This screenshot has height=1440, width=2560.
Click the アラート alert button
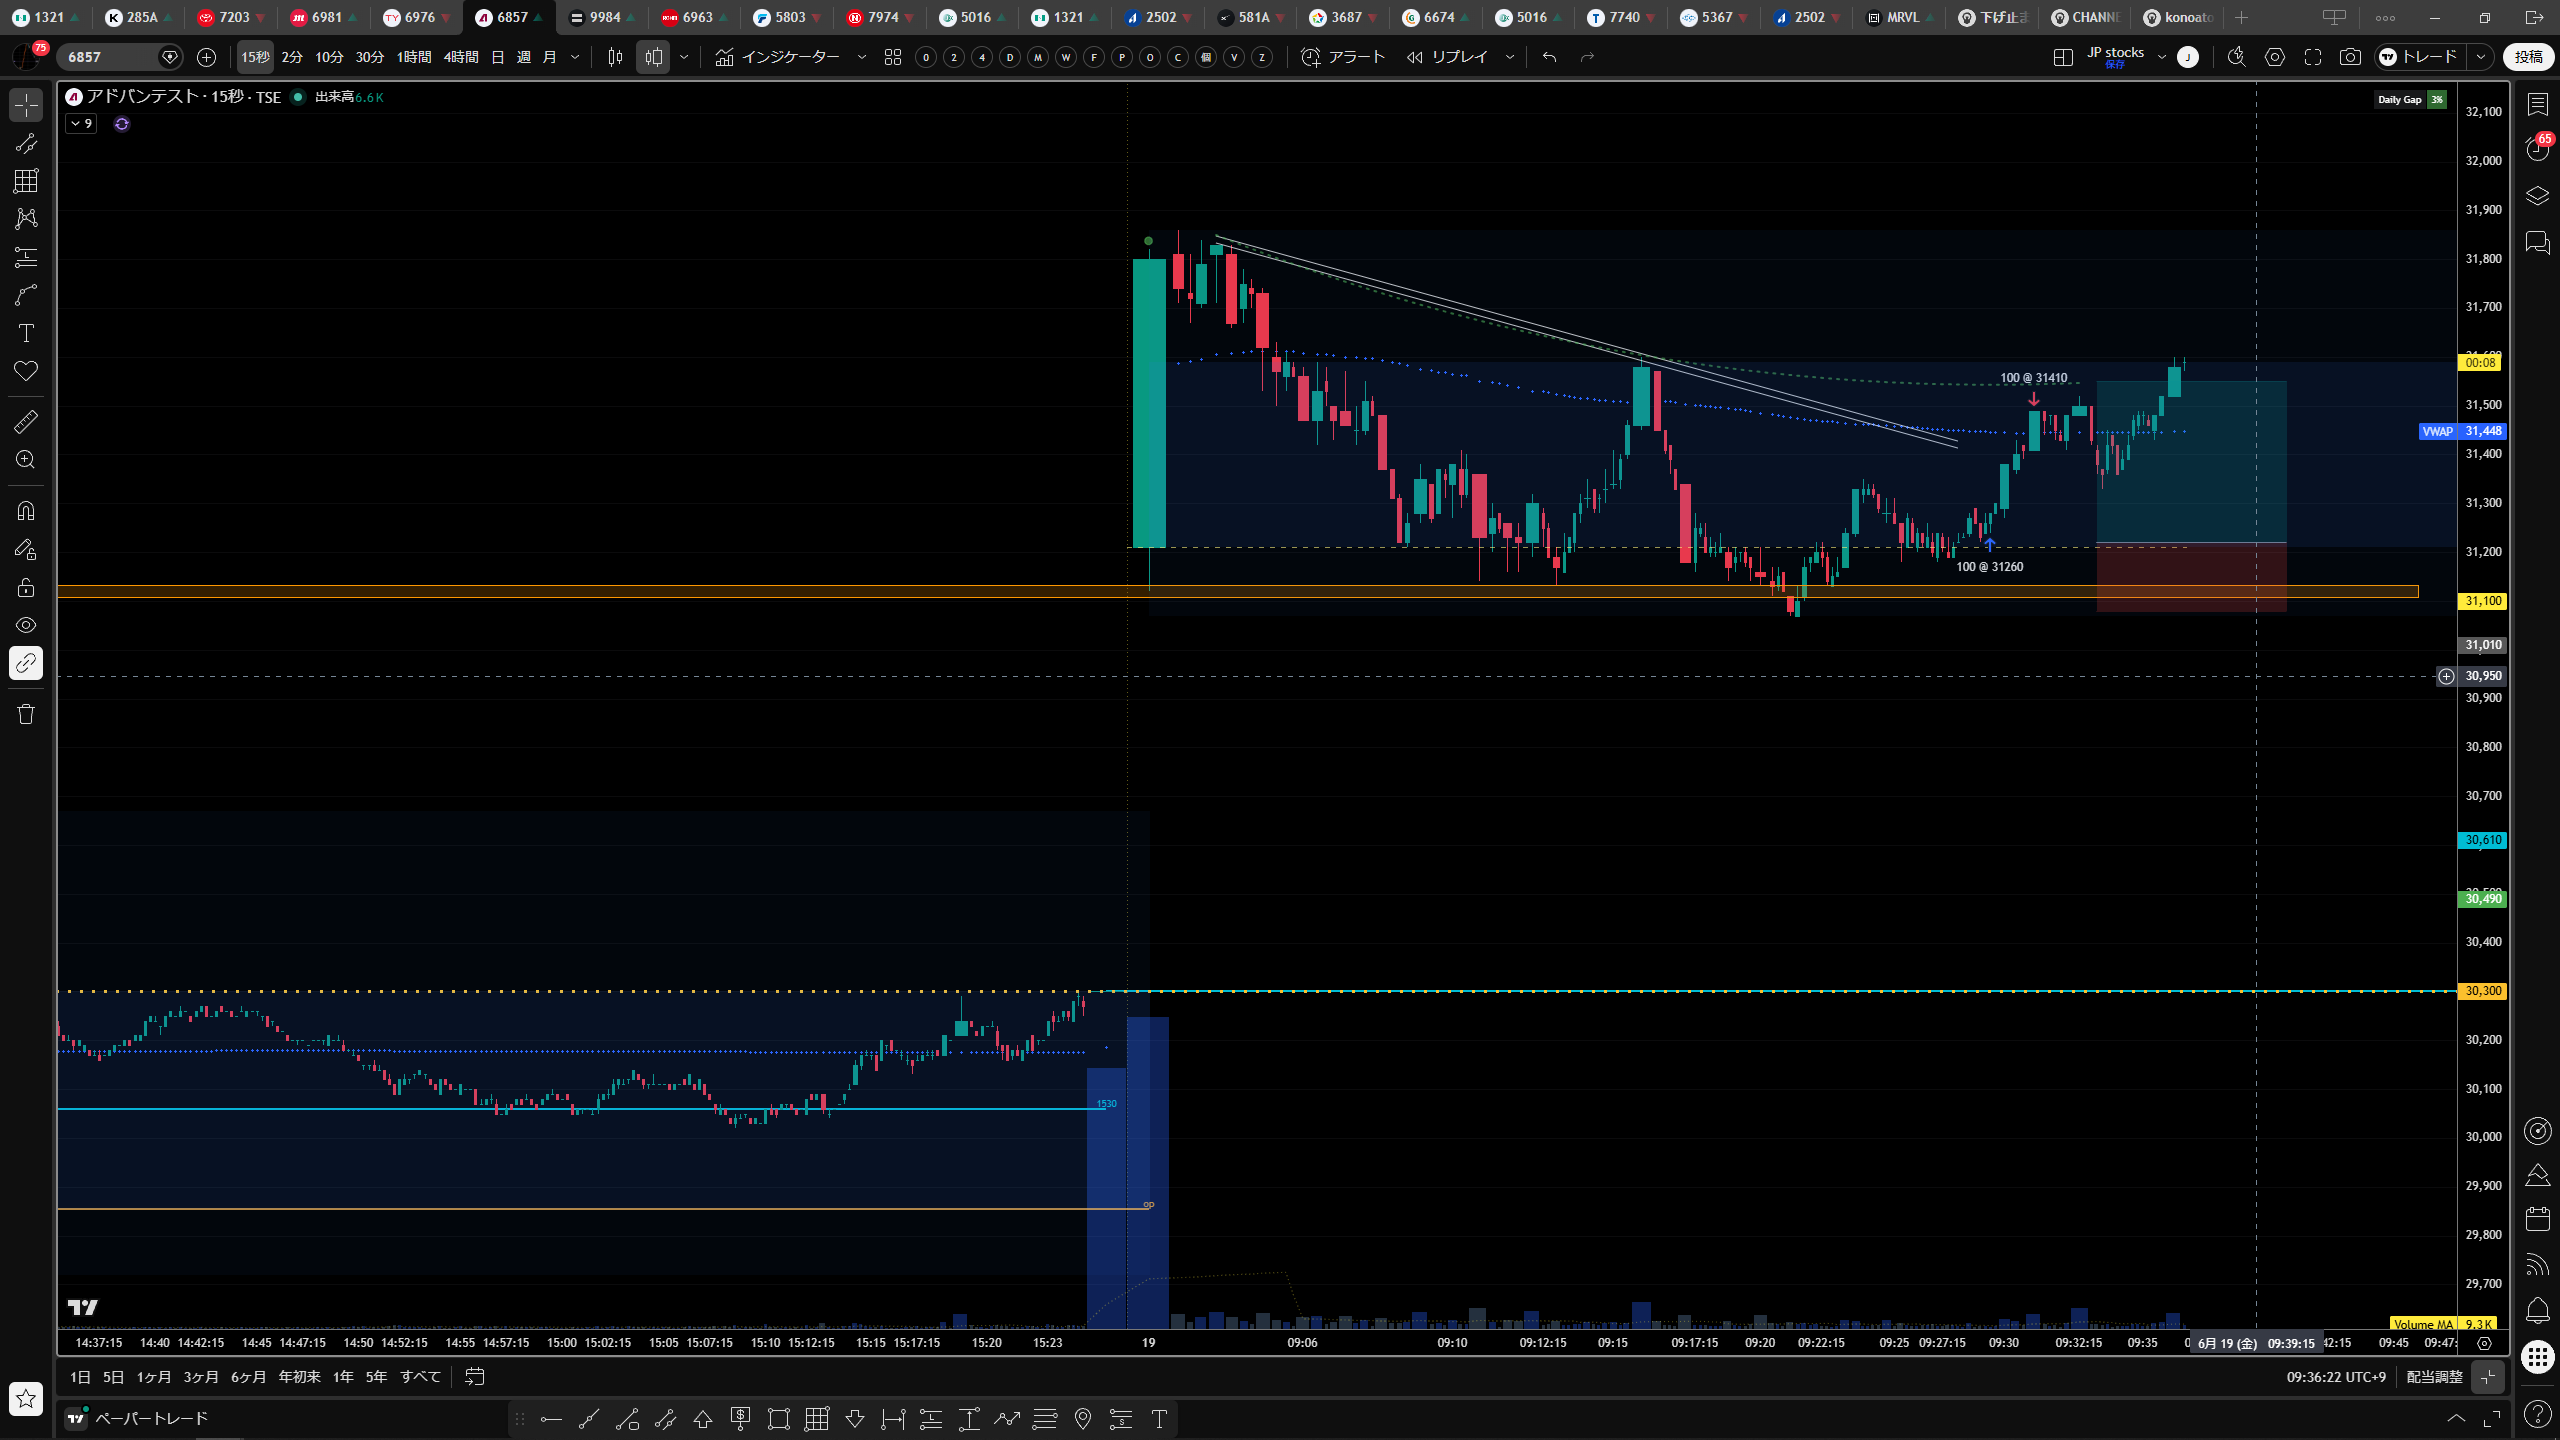[x=1343, y=57]
